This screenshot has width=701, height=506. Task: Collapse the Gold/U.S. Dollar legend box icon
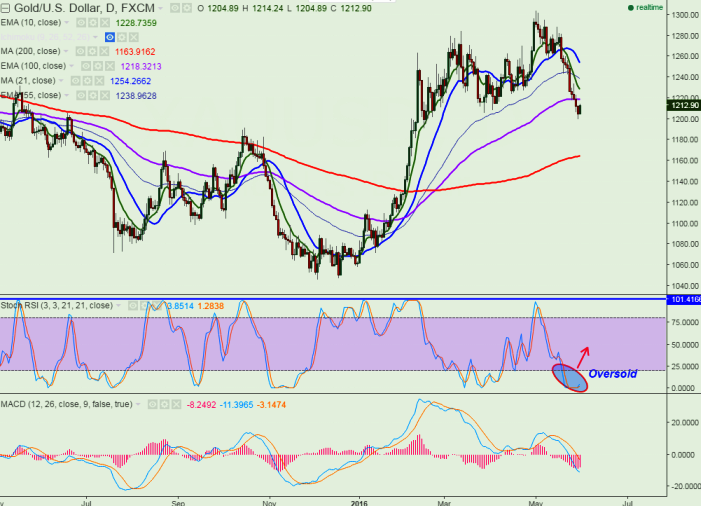(5, 8)
